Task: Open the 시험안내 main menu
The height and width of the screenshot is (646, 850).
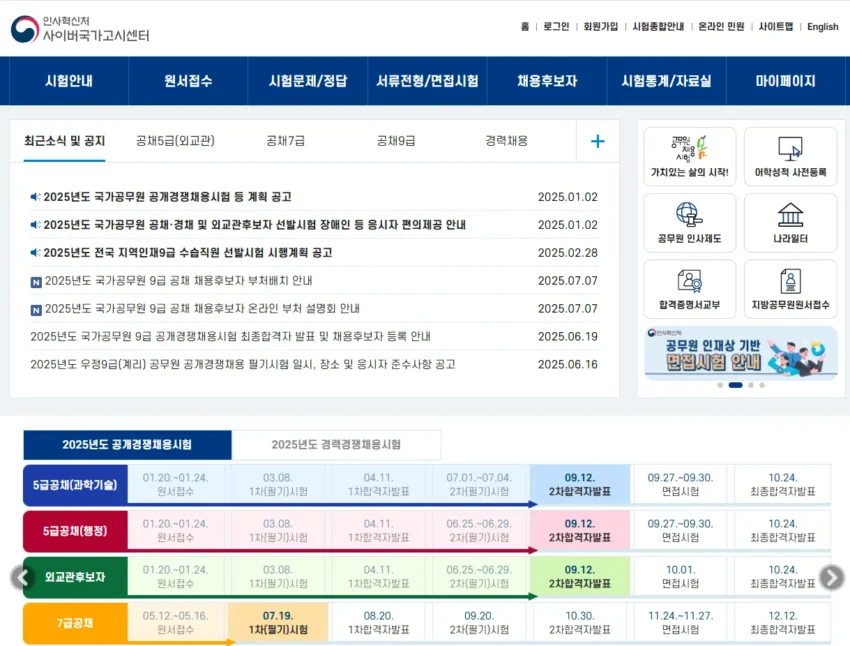Action: [69, 81]
